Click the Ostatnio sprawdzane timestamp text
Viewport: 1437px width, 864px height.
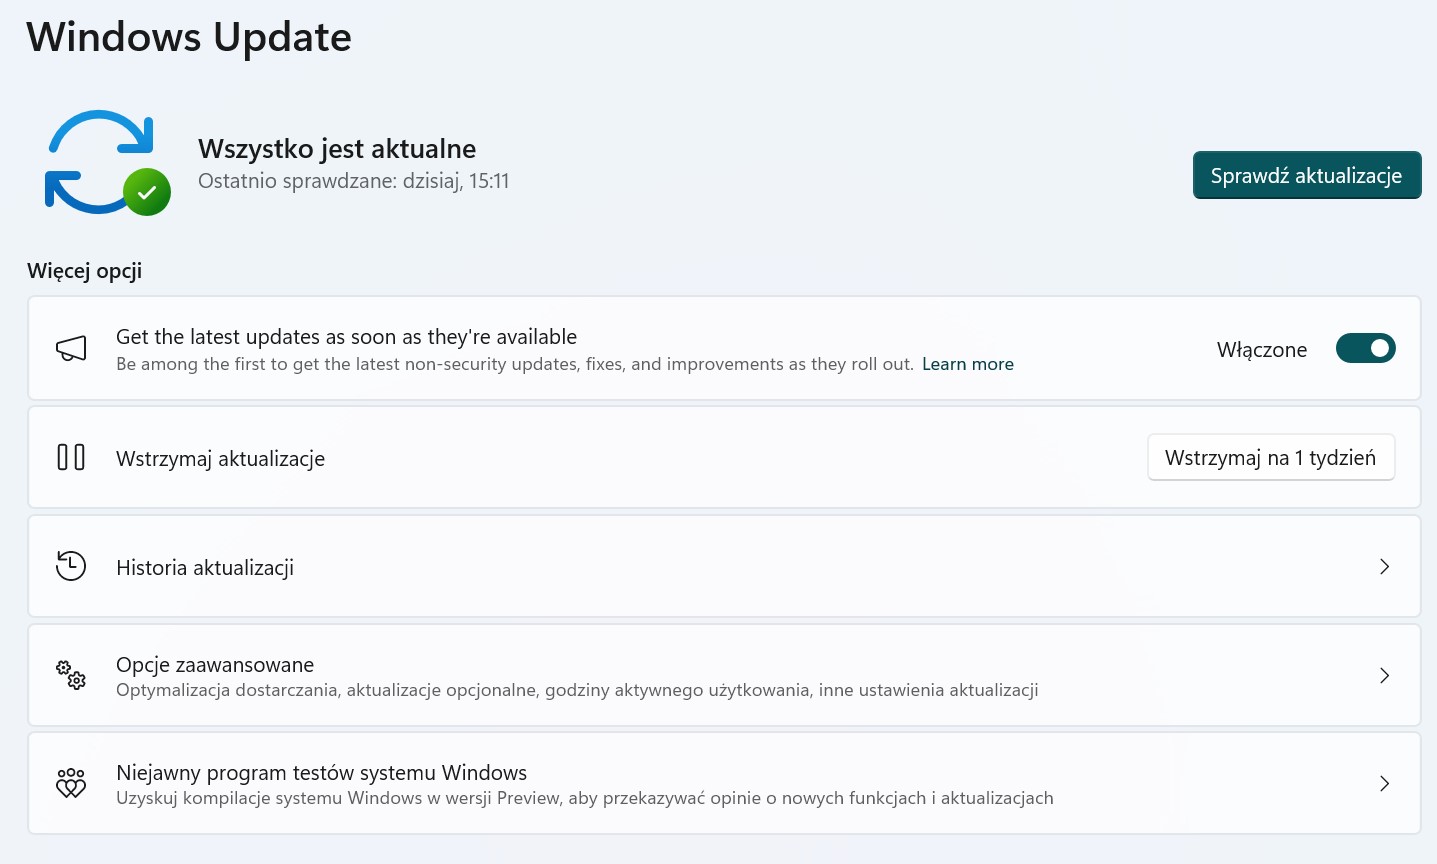point(353,181)
